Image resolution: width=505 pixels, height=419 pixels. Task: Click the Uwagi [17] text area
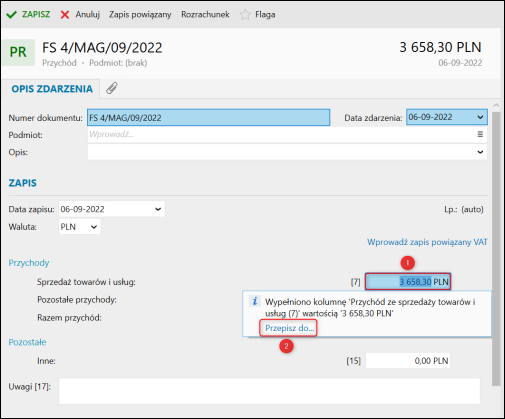(269, 391)
